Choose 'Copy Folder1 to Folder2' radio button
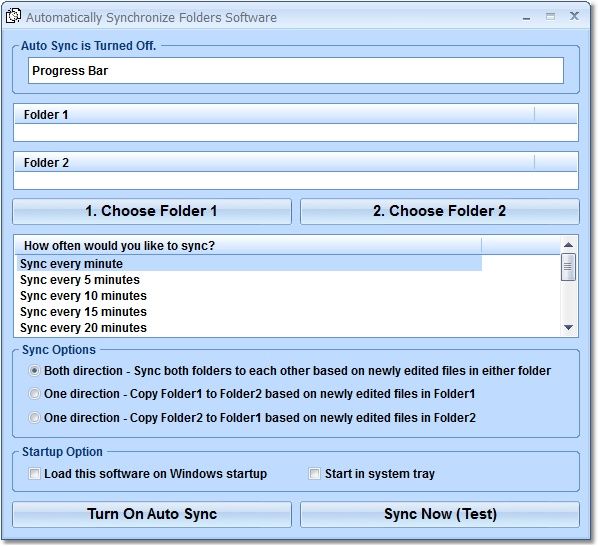 point(34,394)
